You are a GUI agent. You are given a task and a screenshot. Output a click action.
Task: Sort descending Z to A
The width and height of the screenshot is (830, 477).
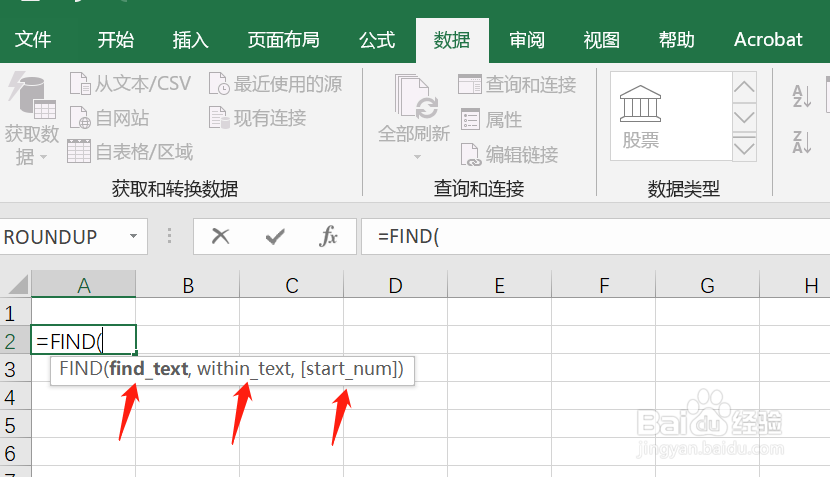(x=801, y=142)
